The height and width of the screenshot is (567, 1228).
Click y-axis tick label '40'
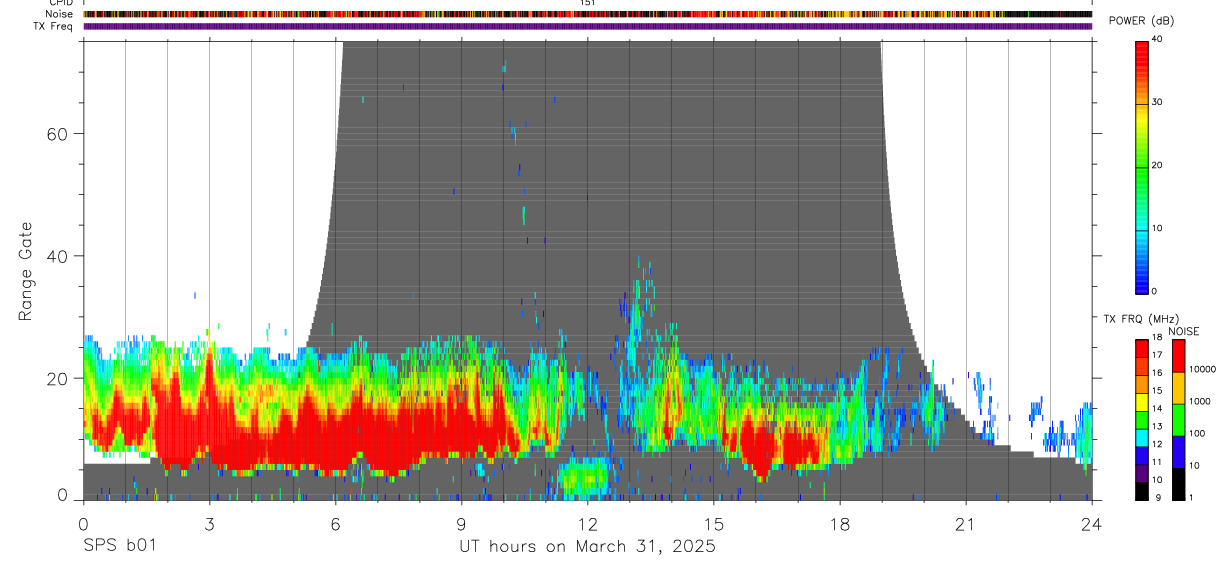coord(59,256)
